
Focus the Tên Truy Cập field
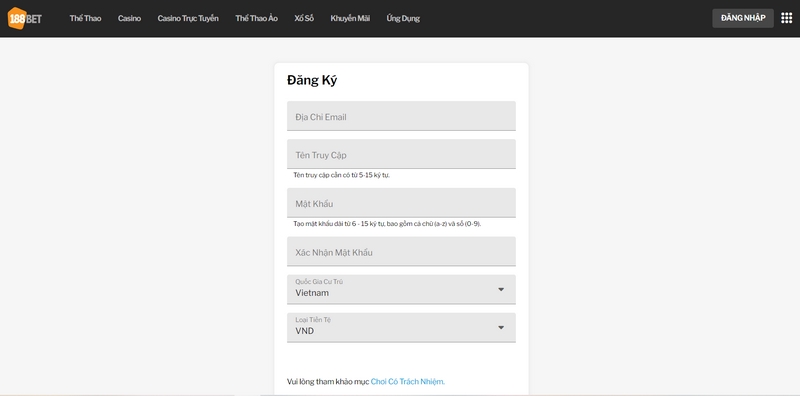(x=401, y=154)
